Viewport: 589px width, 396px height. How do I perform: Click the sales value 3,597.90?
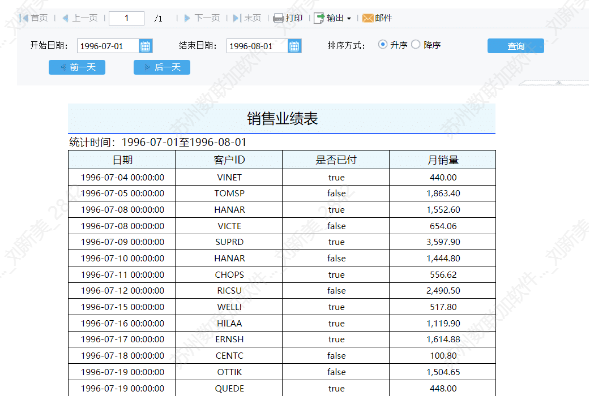click(x=443, y=242)
